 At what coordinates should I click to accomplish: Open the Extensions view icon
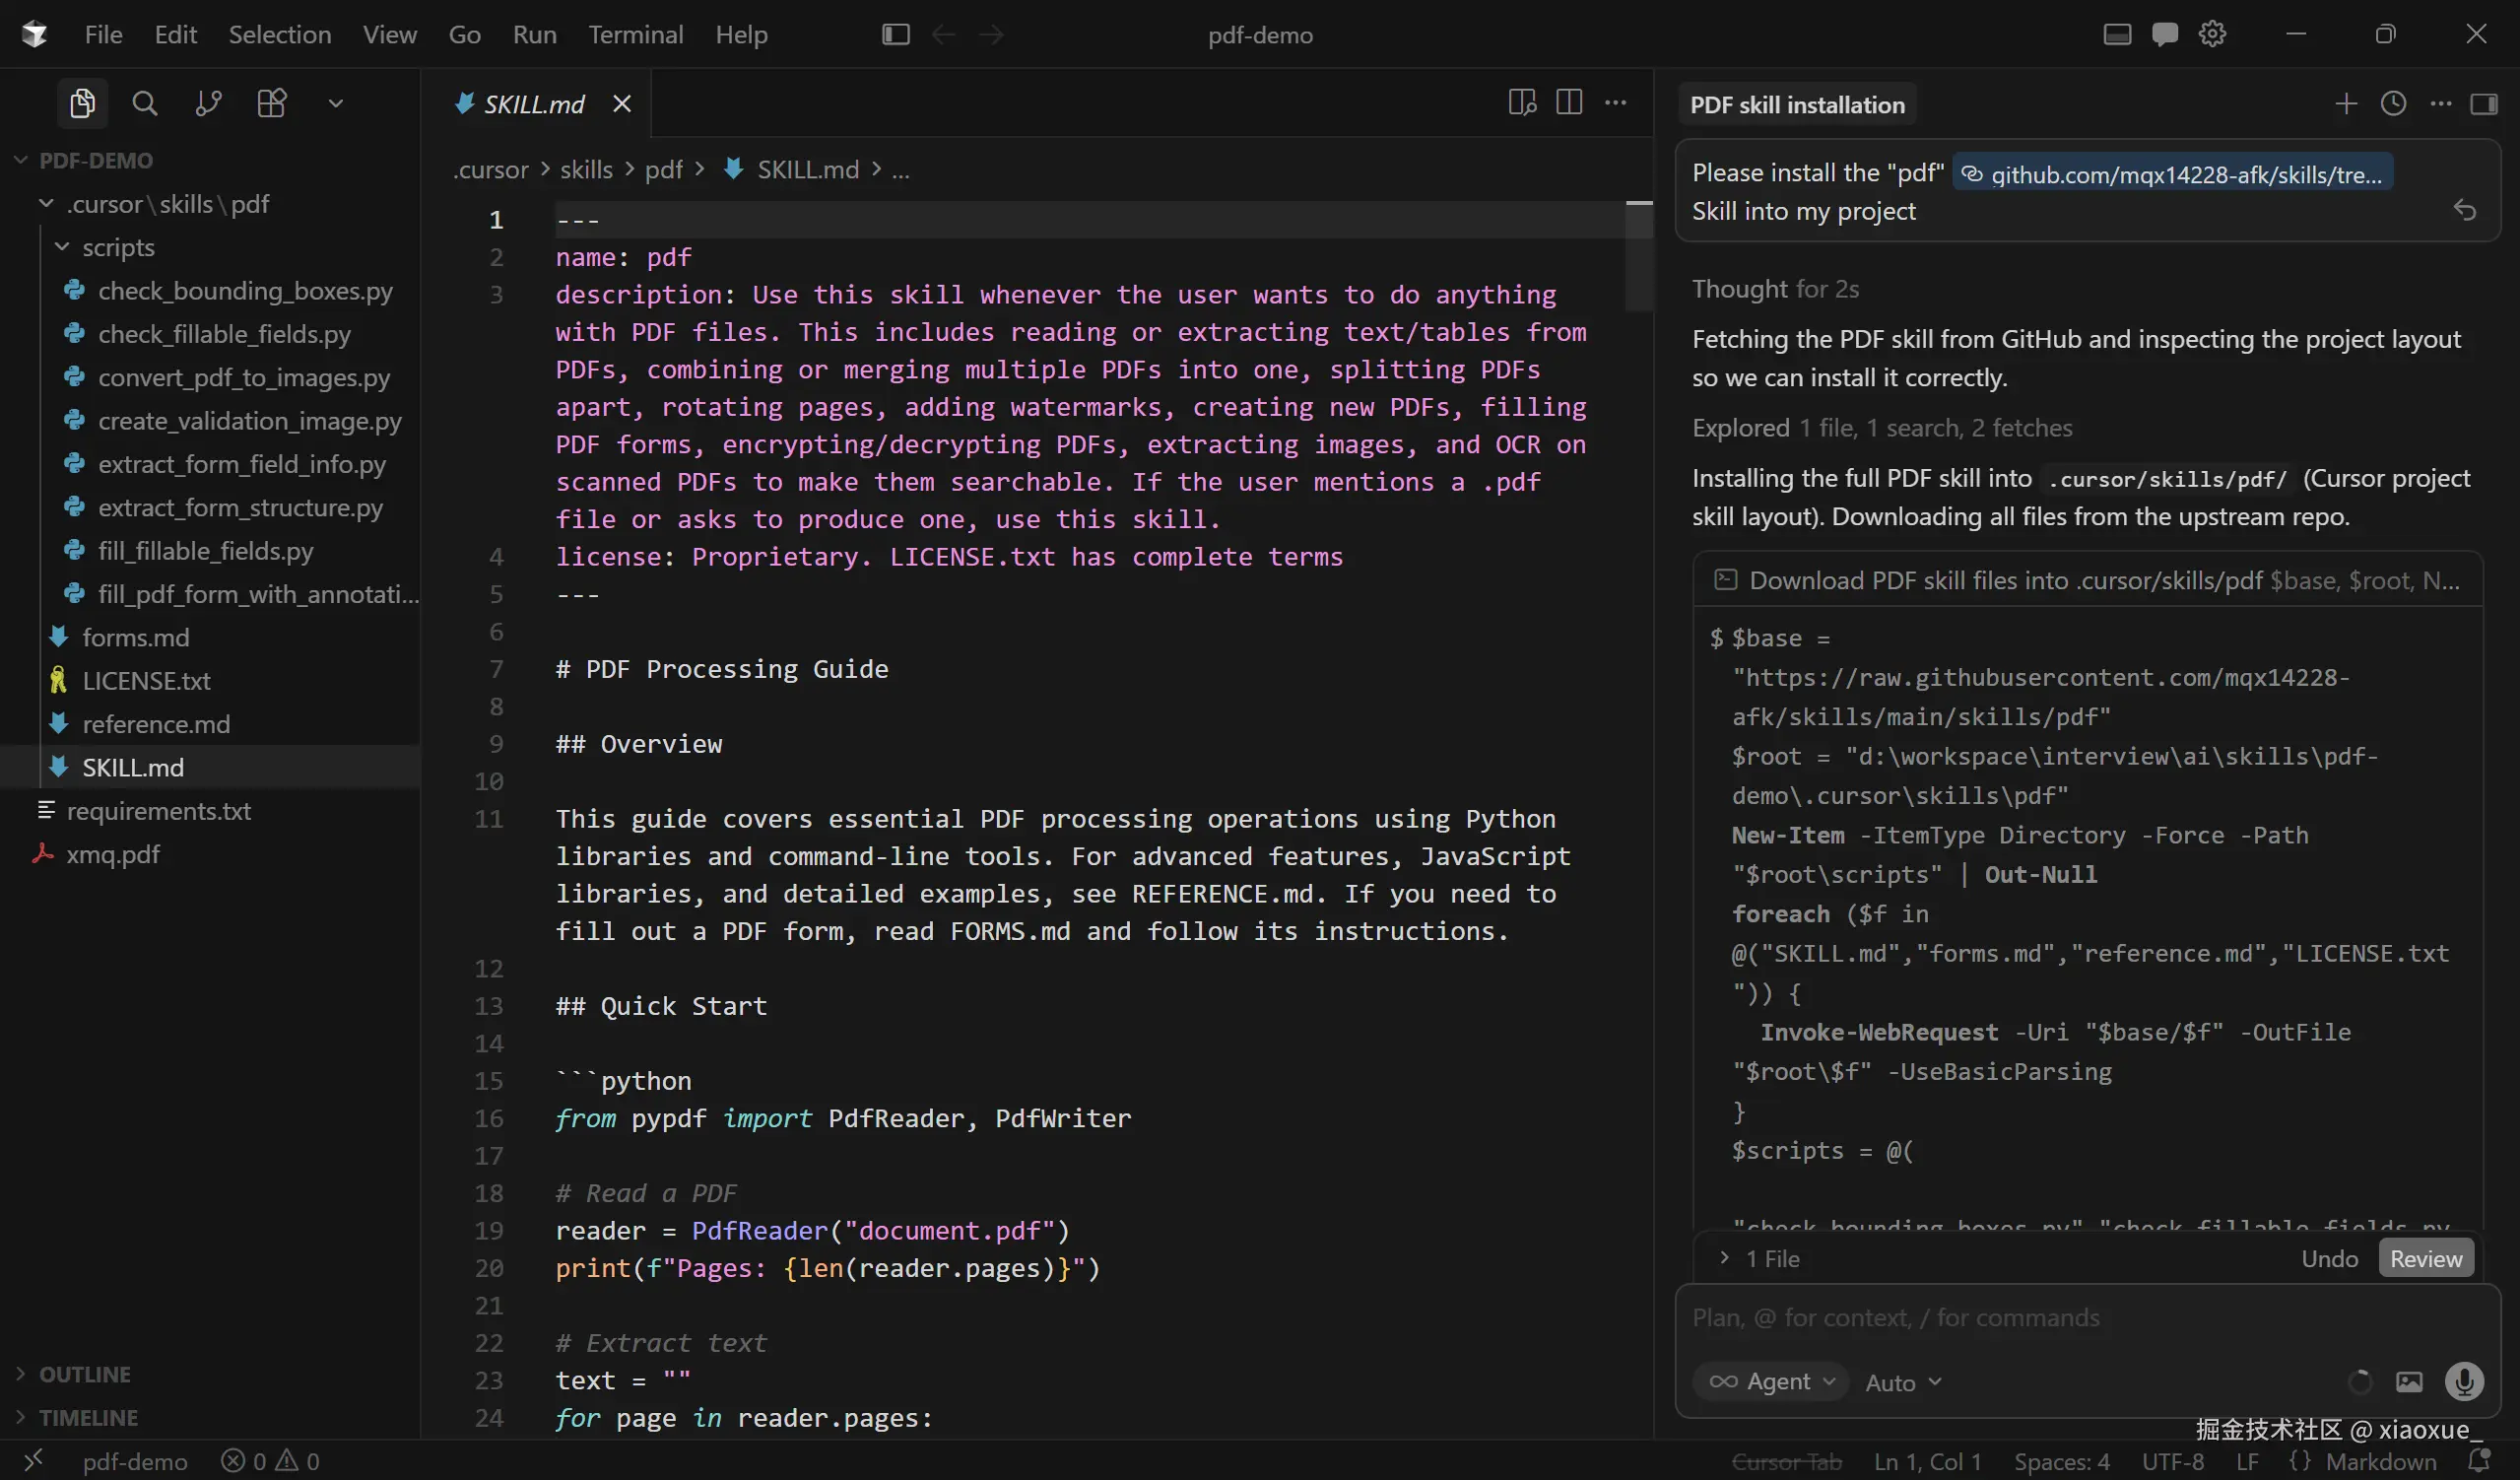point(271,103)
